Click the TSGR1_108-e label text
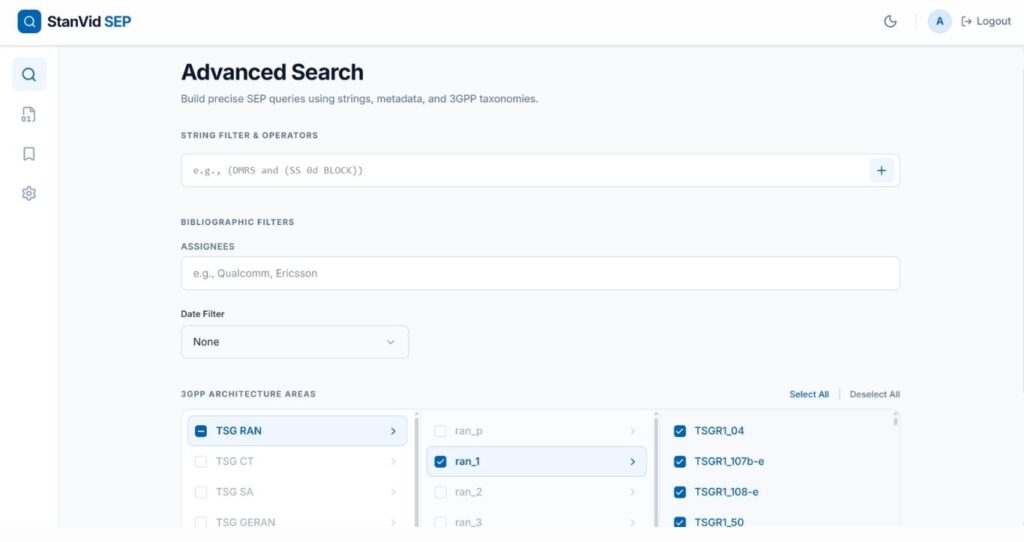Screen dimensions: 1024x542 [x=726, y=492]
